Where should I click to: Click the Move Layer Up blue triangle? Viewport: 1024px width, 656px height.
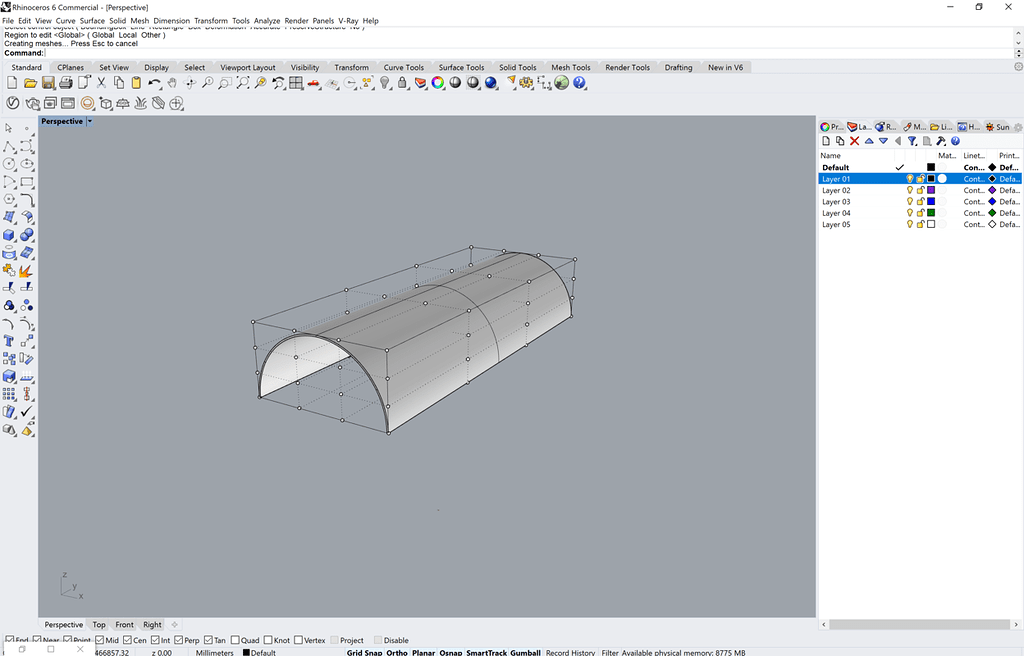click(x=868, y=141)
